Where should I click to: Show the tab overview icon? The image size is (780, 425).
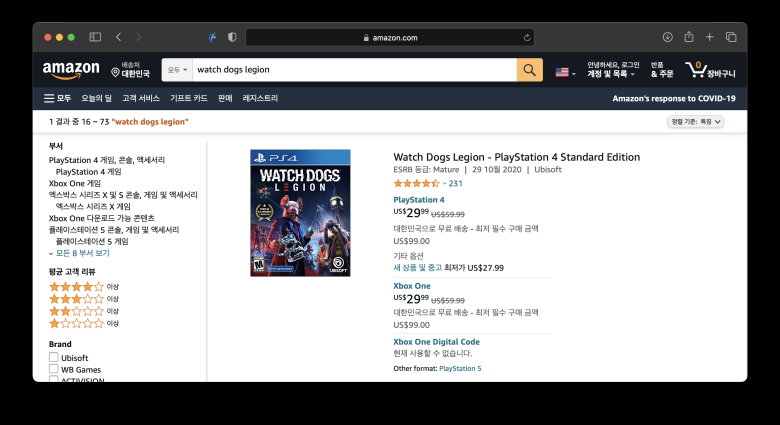click(731, 37)
